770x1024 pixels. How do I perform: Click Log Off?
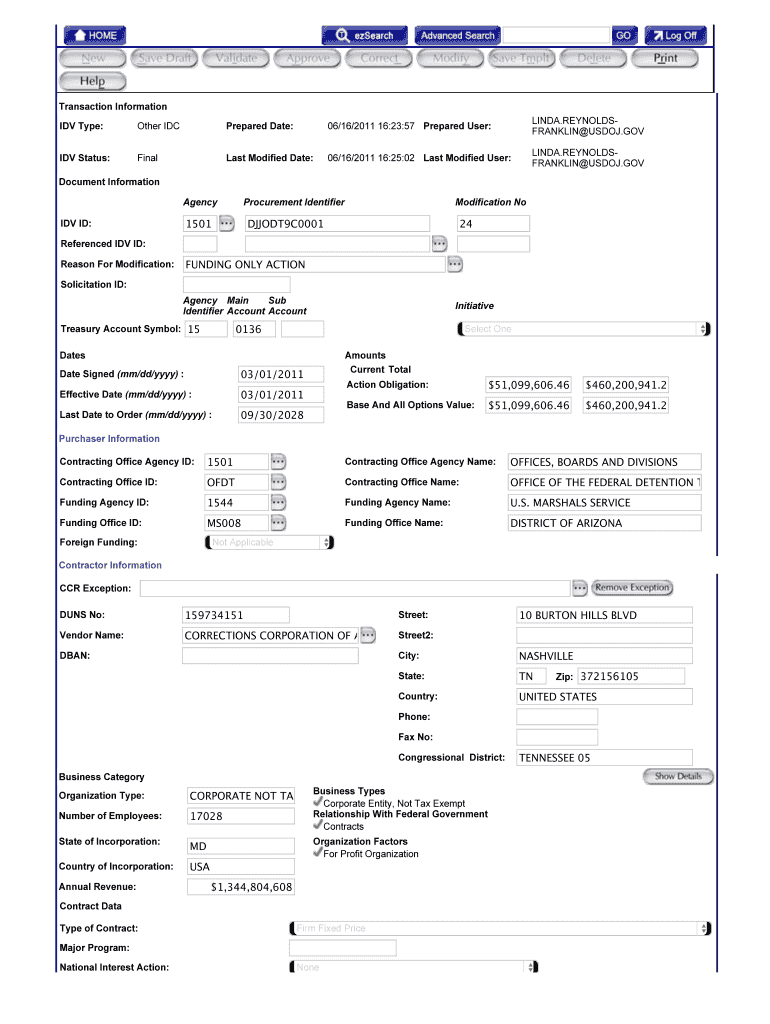(675, 35)
